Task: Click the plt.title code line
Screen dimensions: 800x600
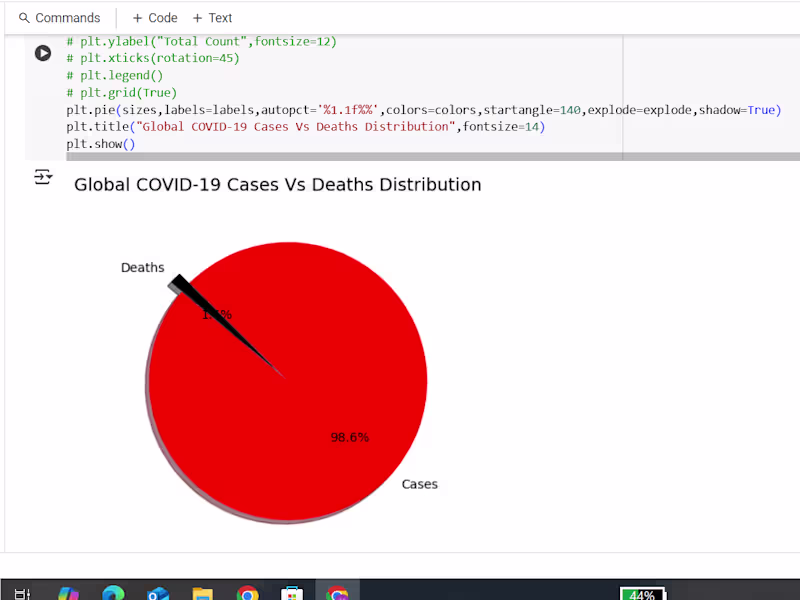Action: click(x=300, y=126)
